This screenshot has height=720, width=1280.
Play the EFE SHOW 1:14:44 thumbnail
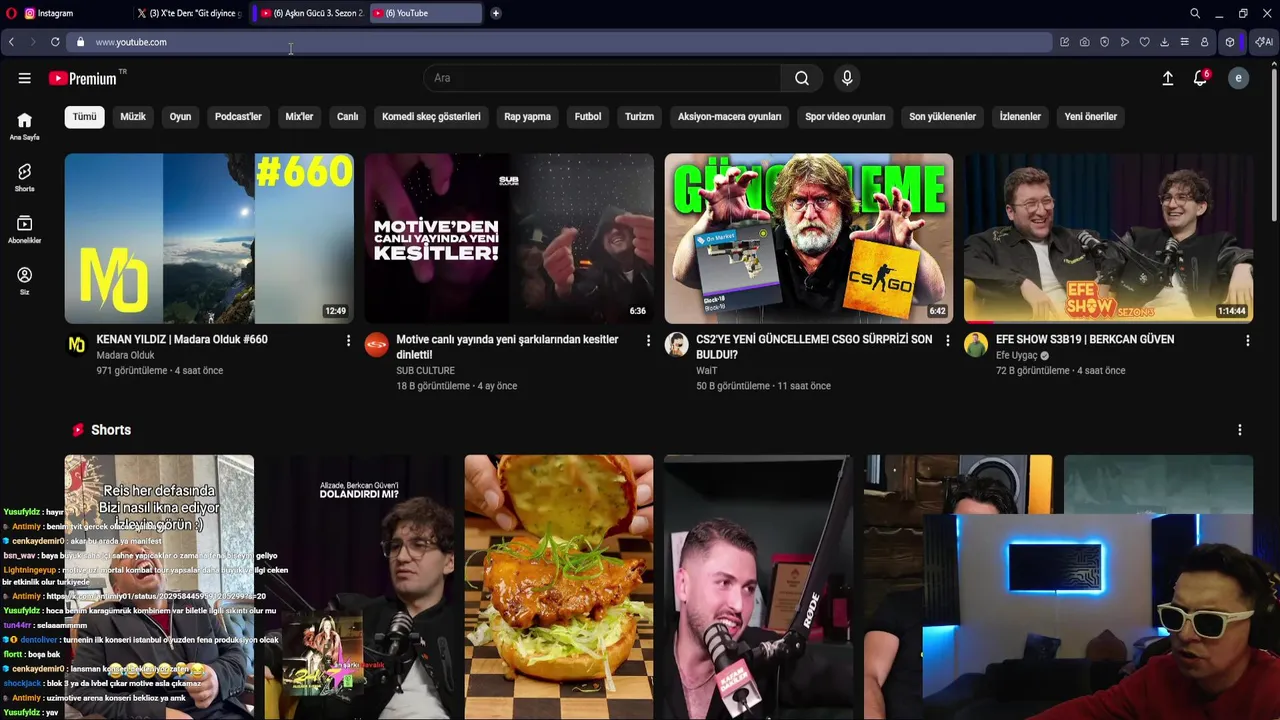pos(1108,238)
